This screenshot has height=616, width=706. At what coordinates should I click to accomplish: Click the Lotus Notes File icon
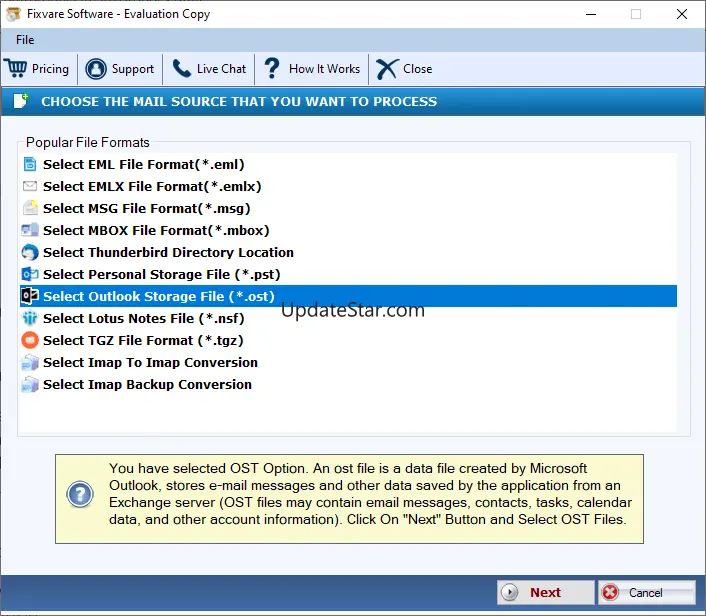point(30,319)
